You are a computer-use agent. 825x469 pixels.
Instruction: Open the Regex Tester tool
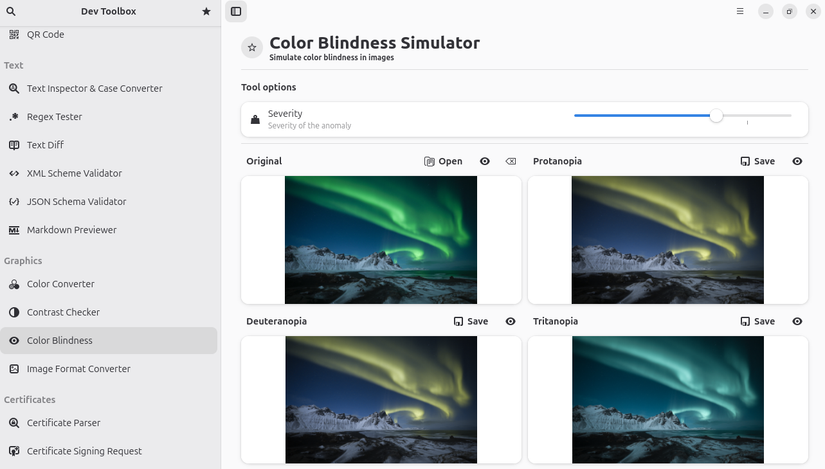pyautogui.click(x=108, y=117)
